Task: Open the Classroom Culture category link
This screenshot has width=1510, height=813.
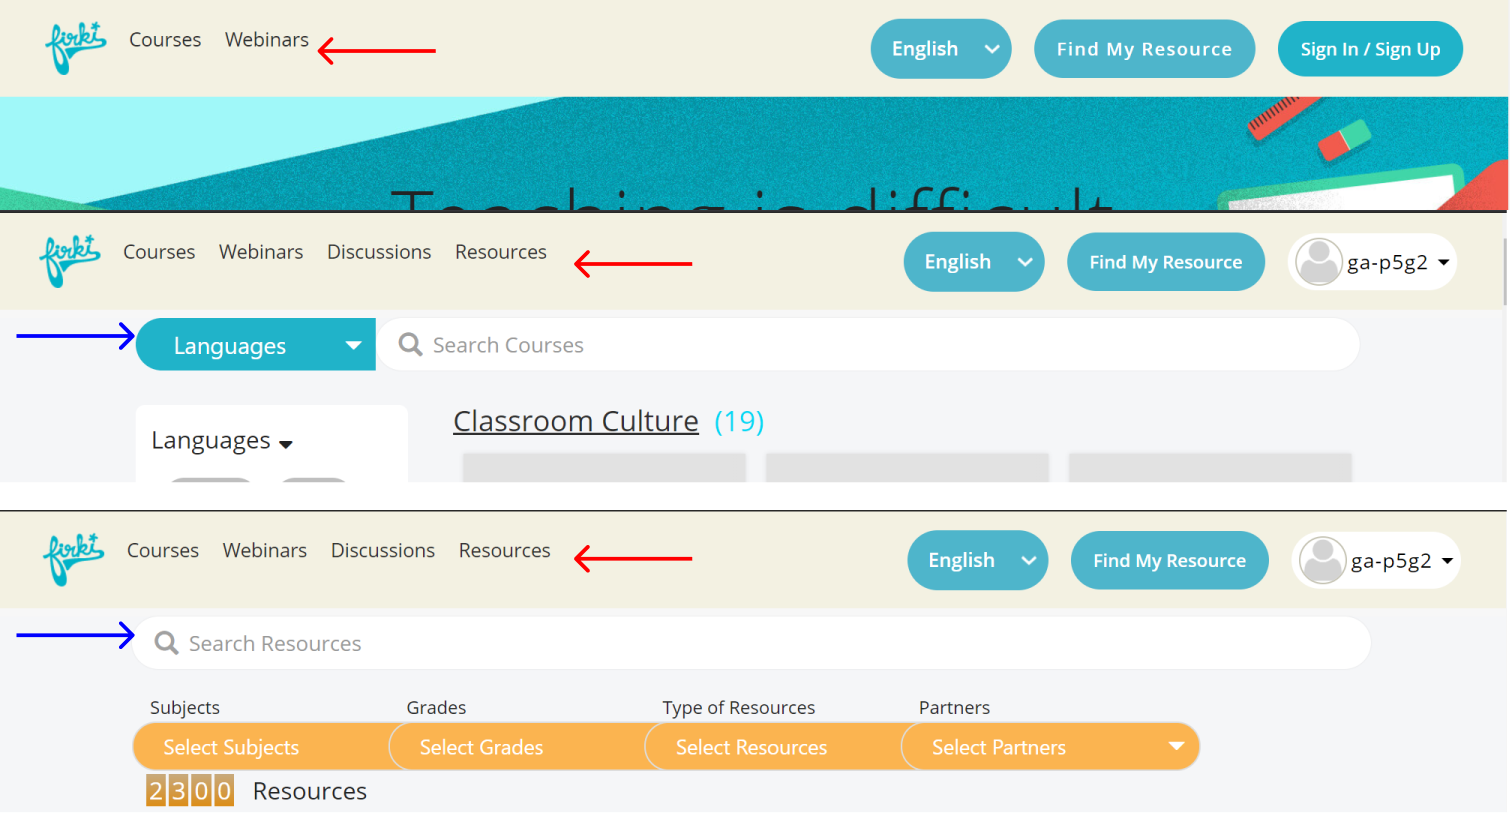Action: (x=576, y=422)
